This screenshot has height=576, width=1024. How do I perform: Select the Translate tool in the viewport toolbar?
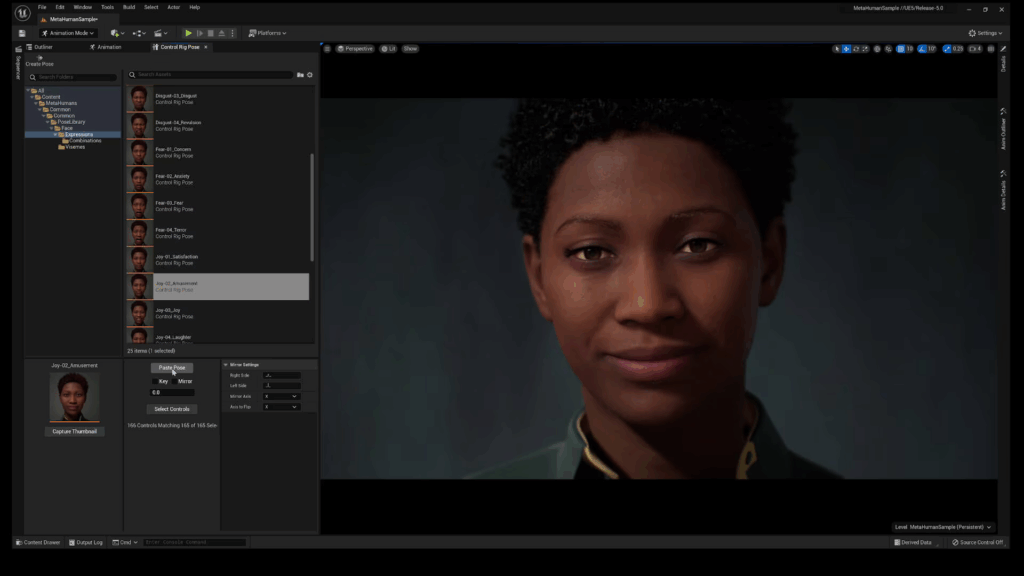click(845, 48)
